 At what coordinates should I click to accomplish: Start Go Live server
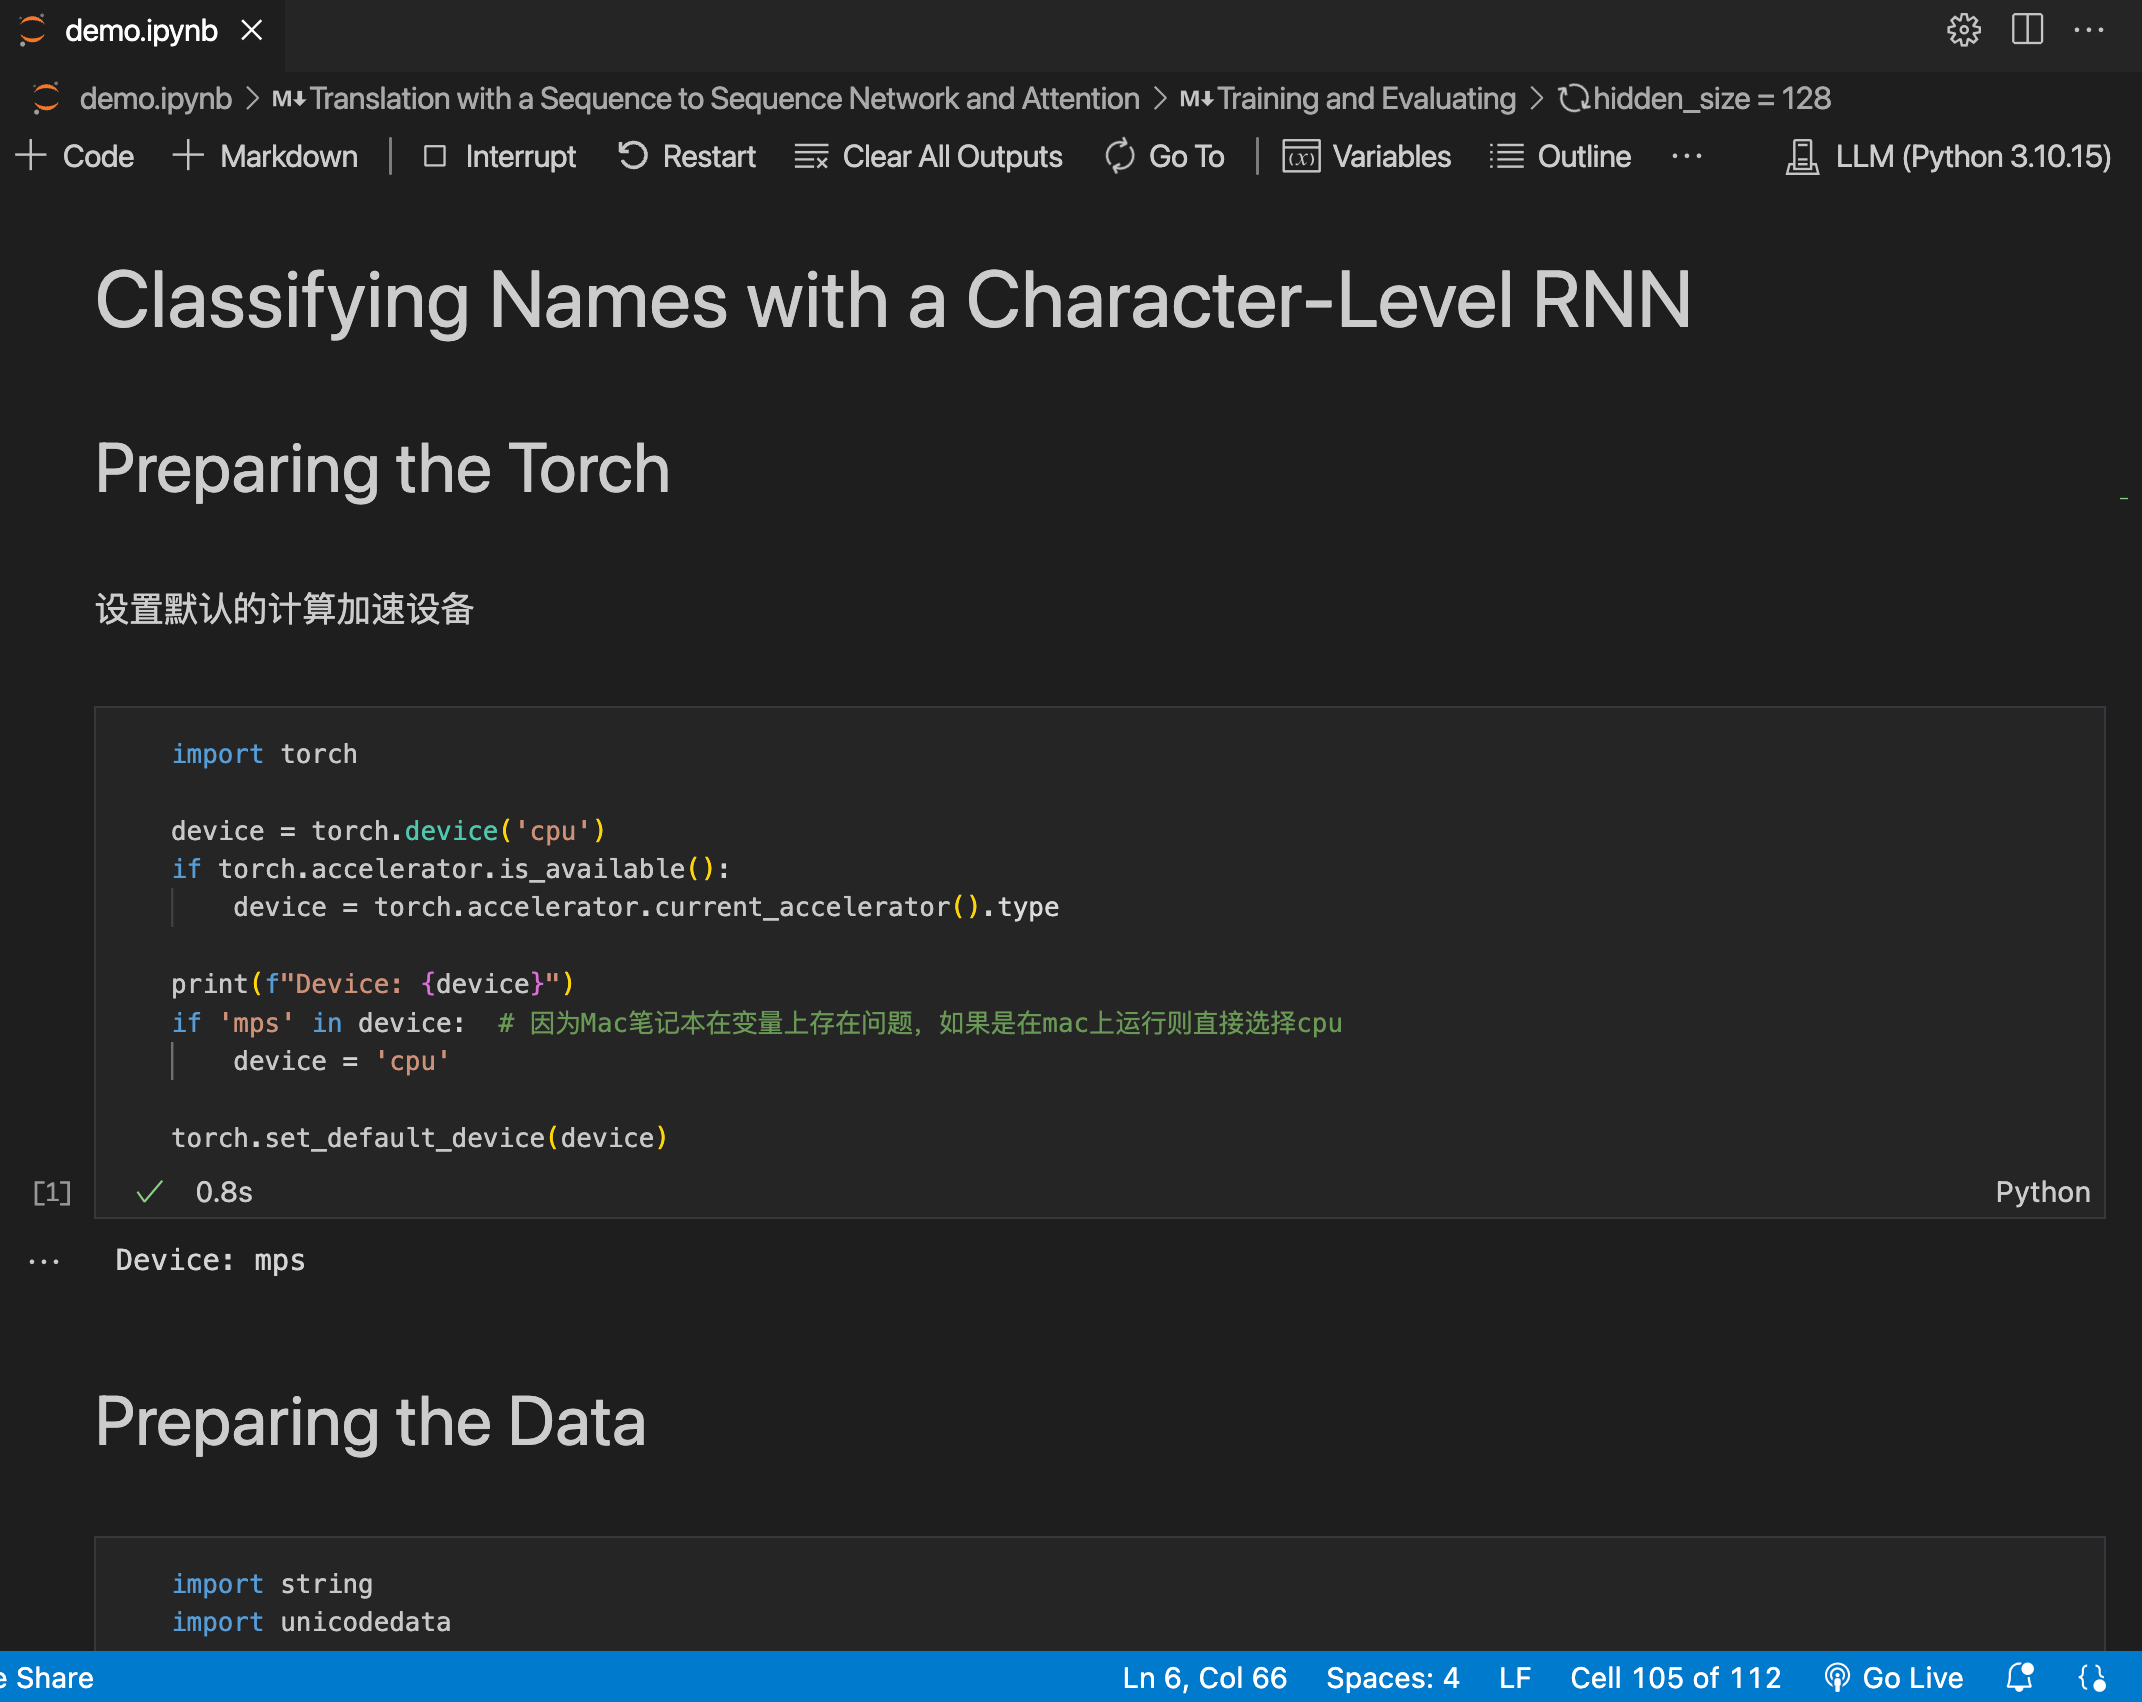click(x=1893, y=1678)
